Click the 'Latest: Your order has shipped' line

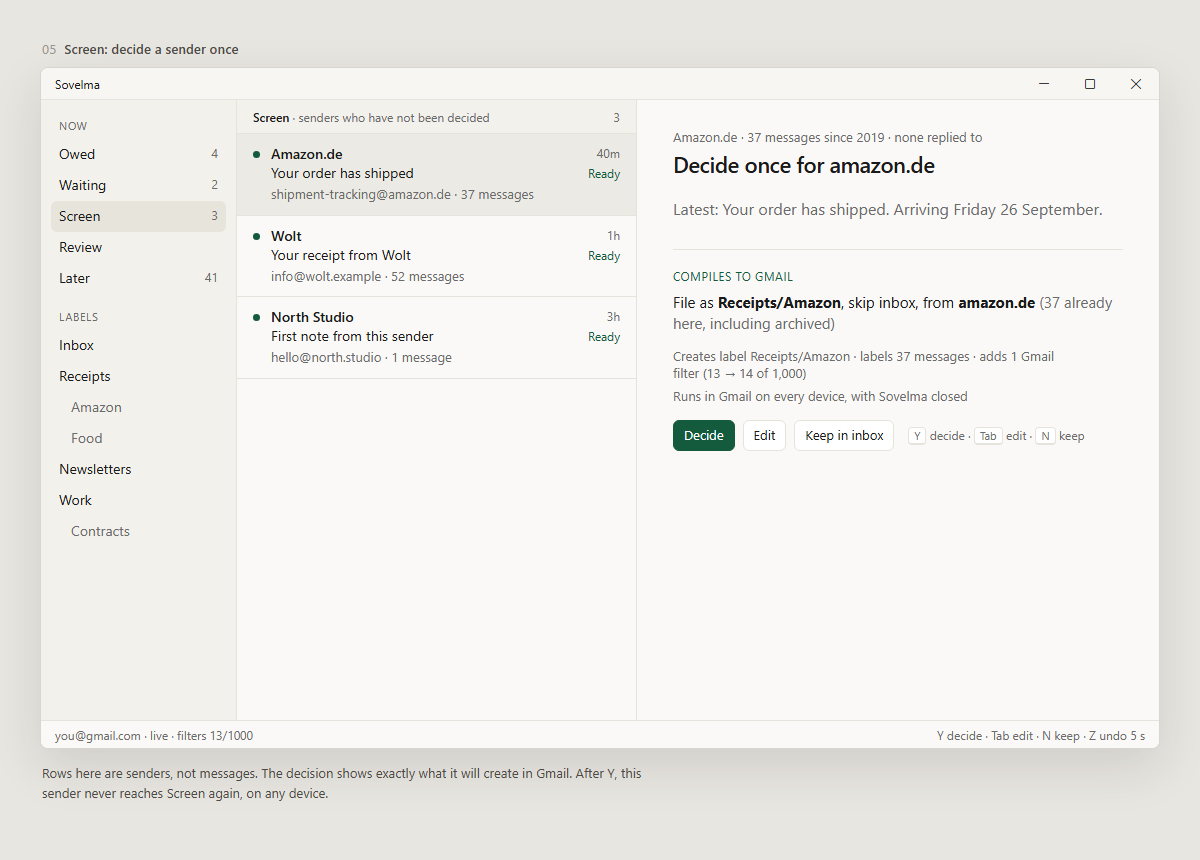[x=888, y=210]
